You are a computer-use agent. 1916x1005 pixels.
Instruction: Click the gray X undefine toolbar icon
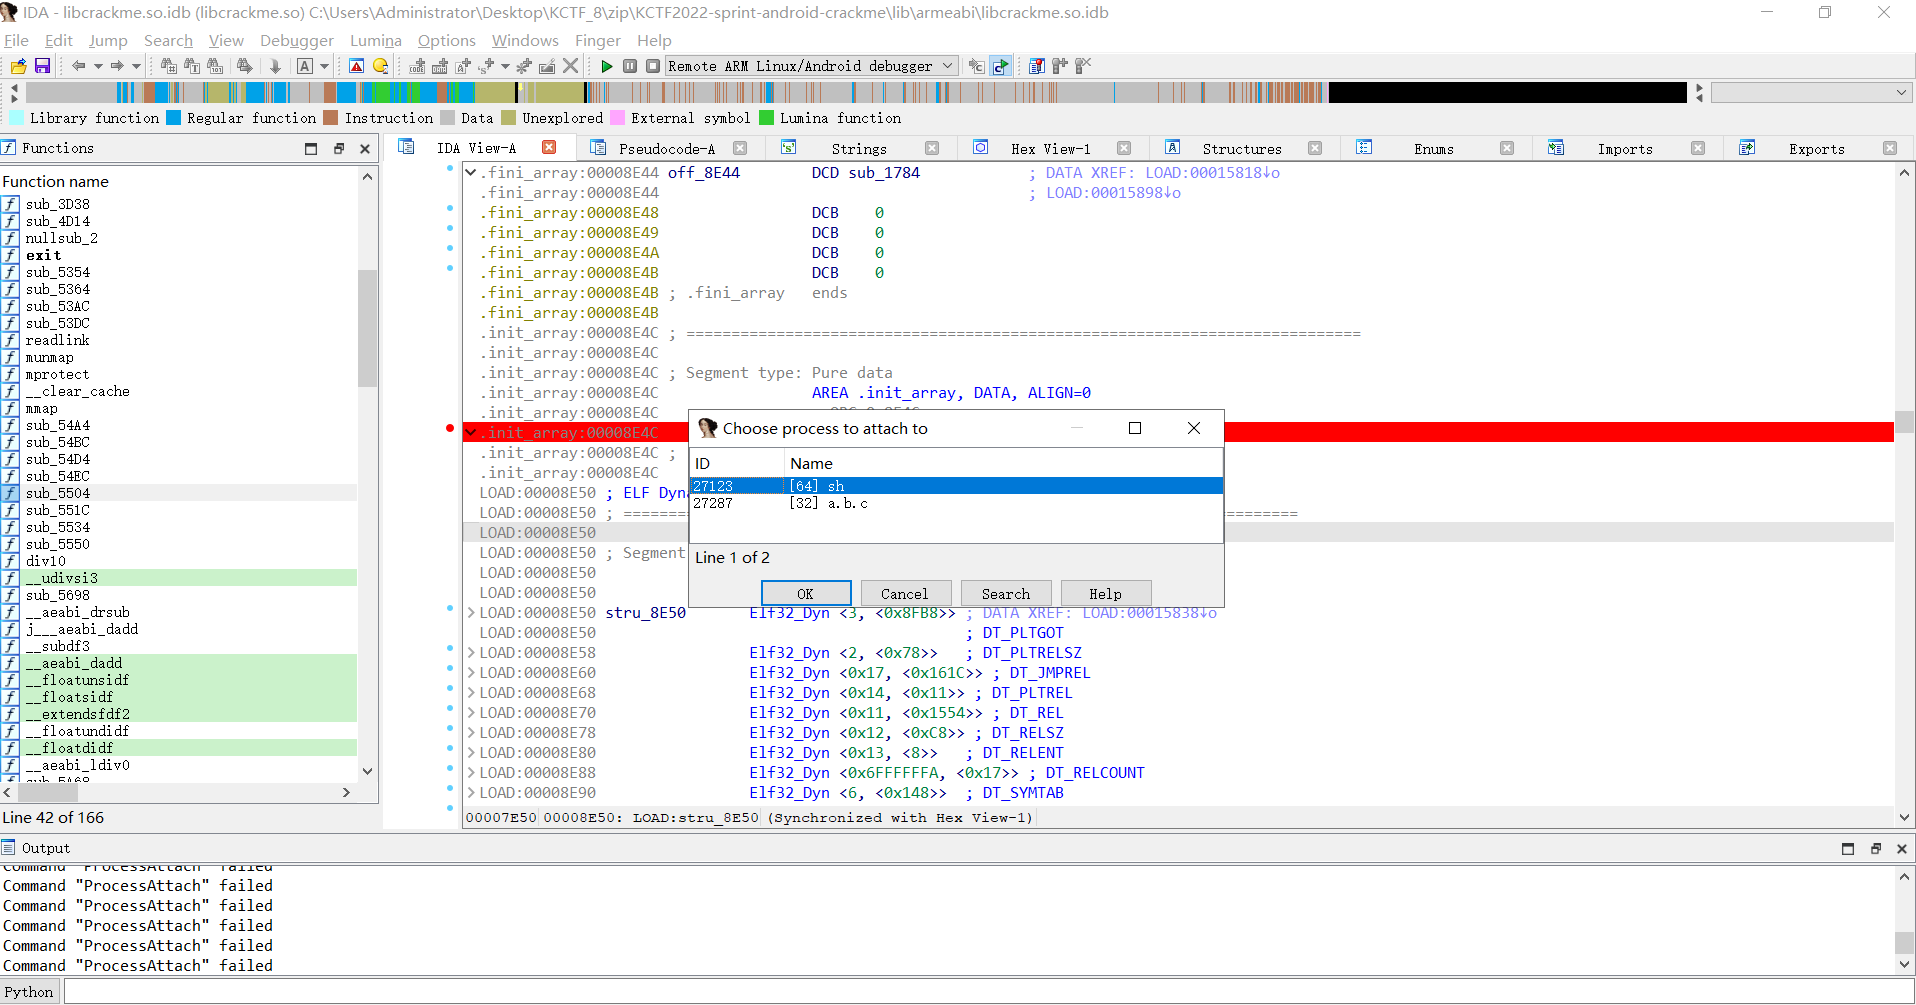570,66
